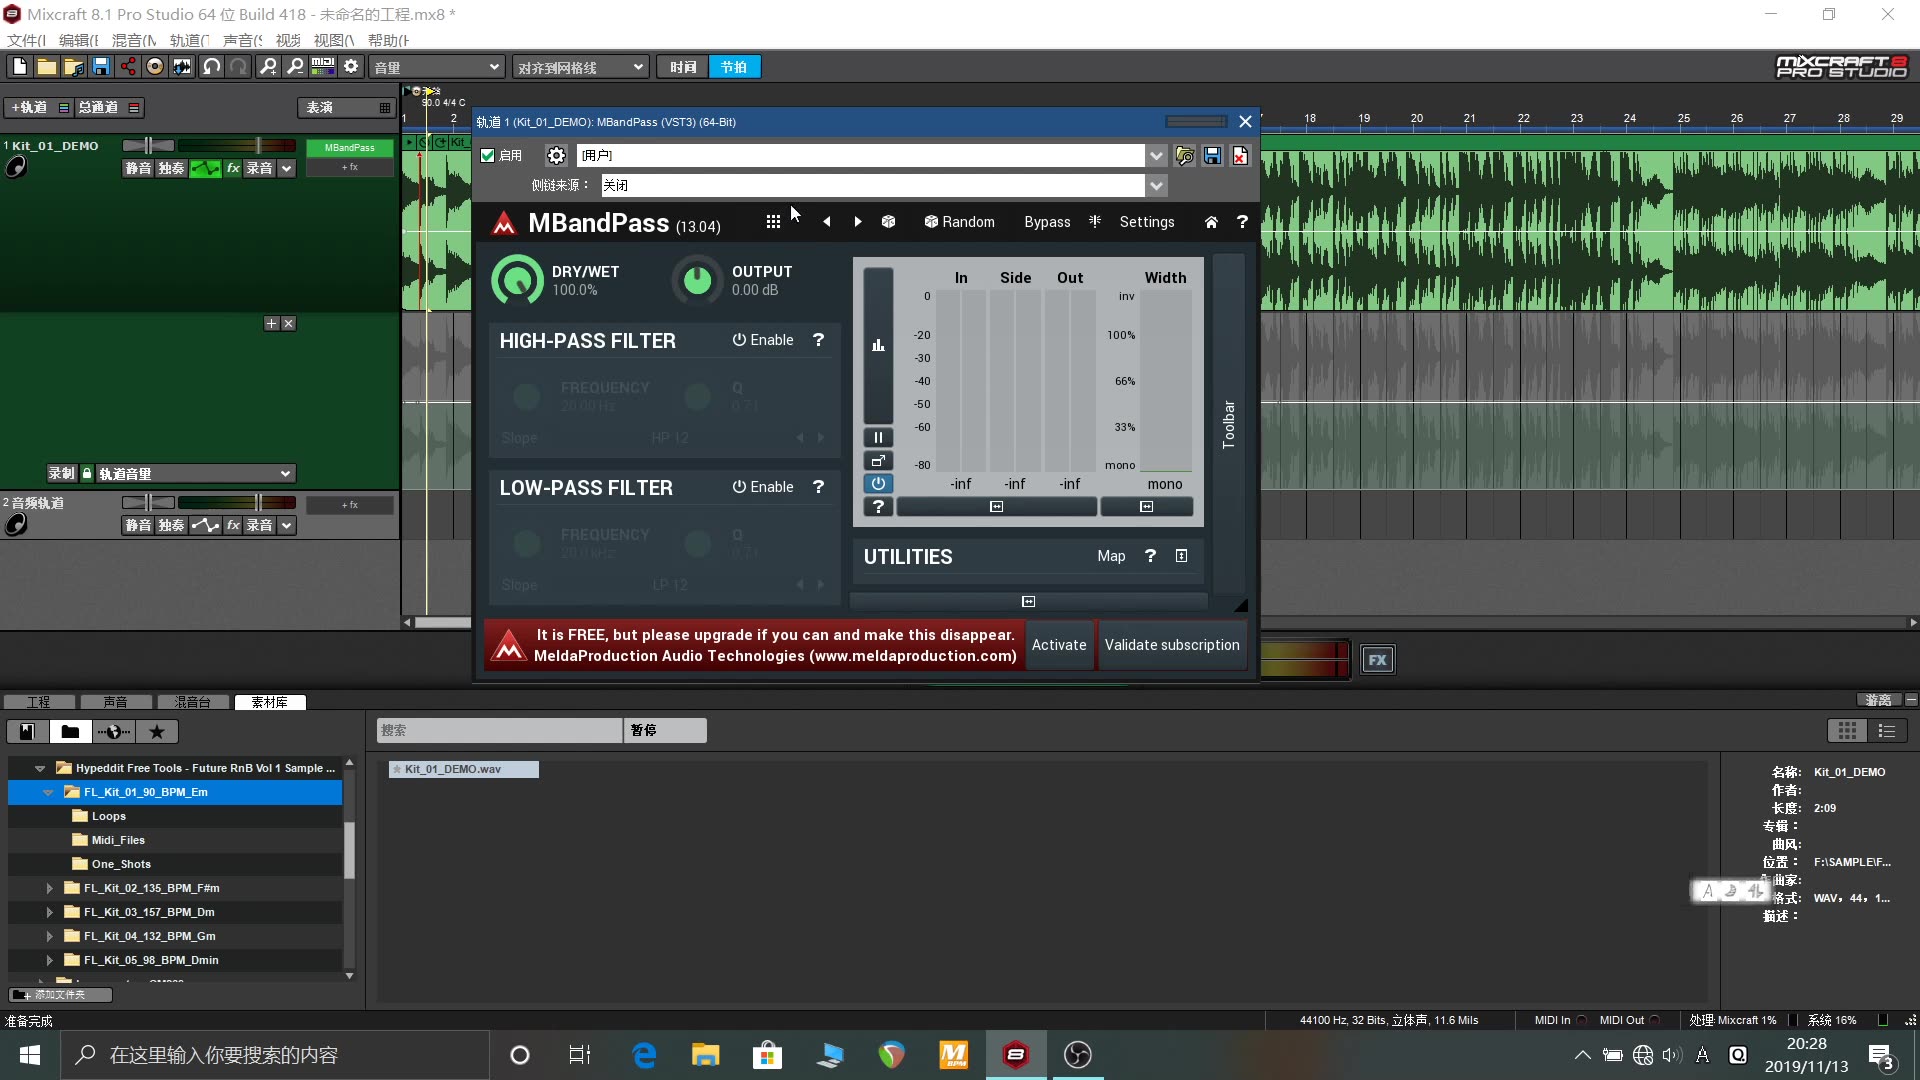1920x1080 pixels.
Task: Open a project with the folder icon
Action: click(x=47, y=67)
